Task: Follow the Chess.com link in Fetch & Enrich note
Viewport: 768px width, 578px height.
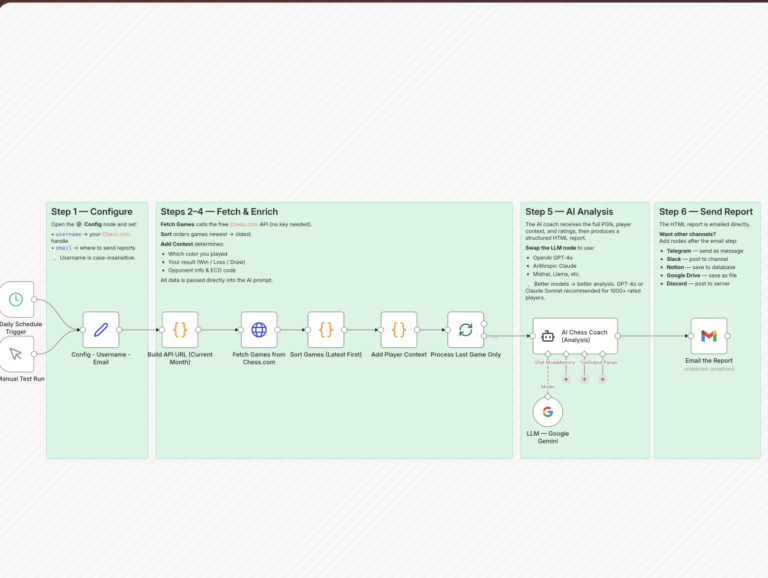Action: 244,224
